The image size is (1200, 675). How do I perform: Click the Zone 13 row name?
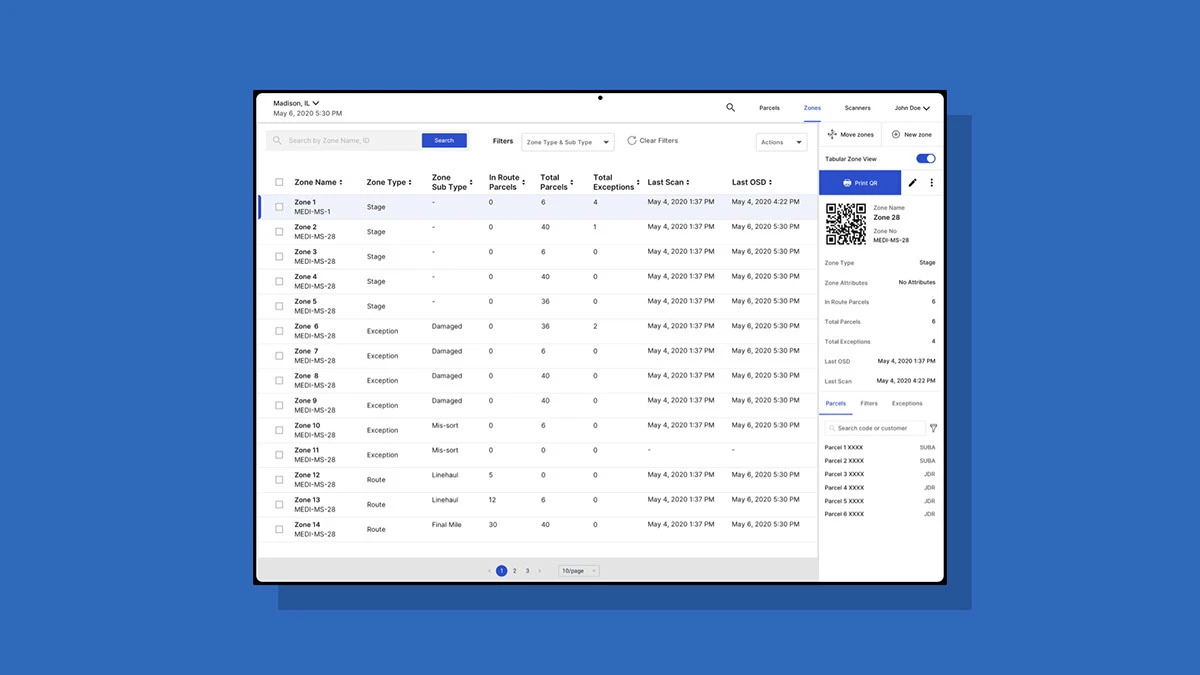tap(307, 500)
